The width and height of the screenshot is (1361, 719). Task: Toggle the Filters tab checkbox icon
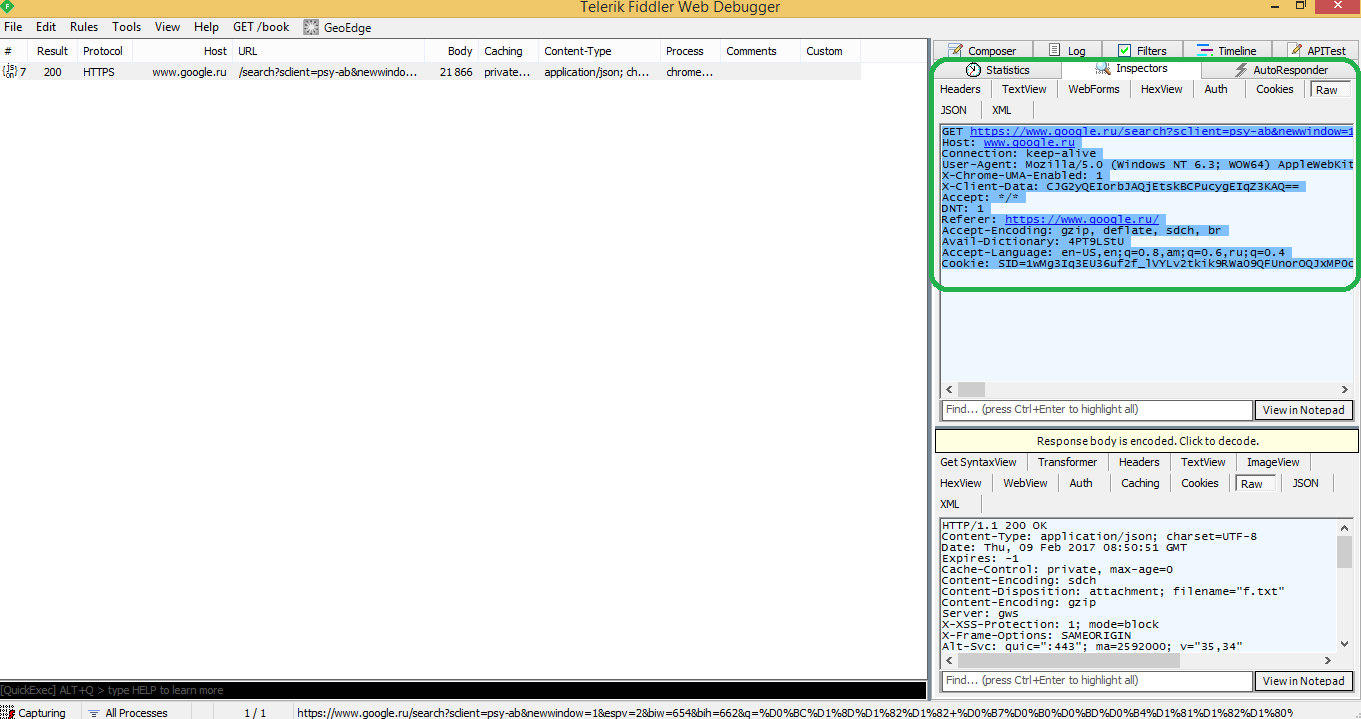click(x=1124, y=50)
